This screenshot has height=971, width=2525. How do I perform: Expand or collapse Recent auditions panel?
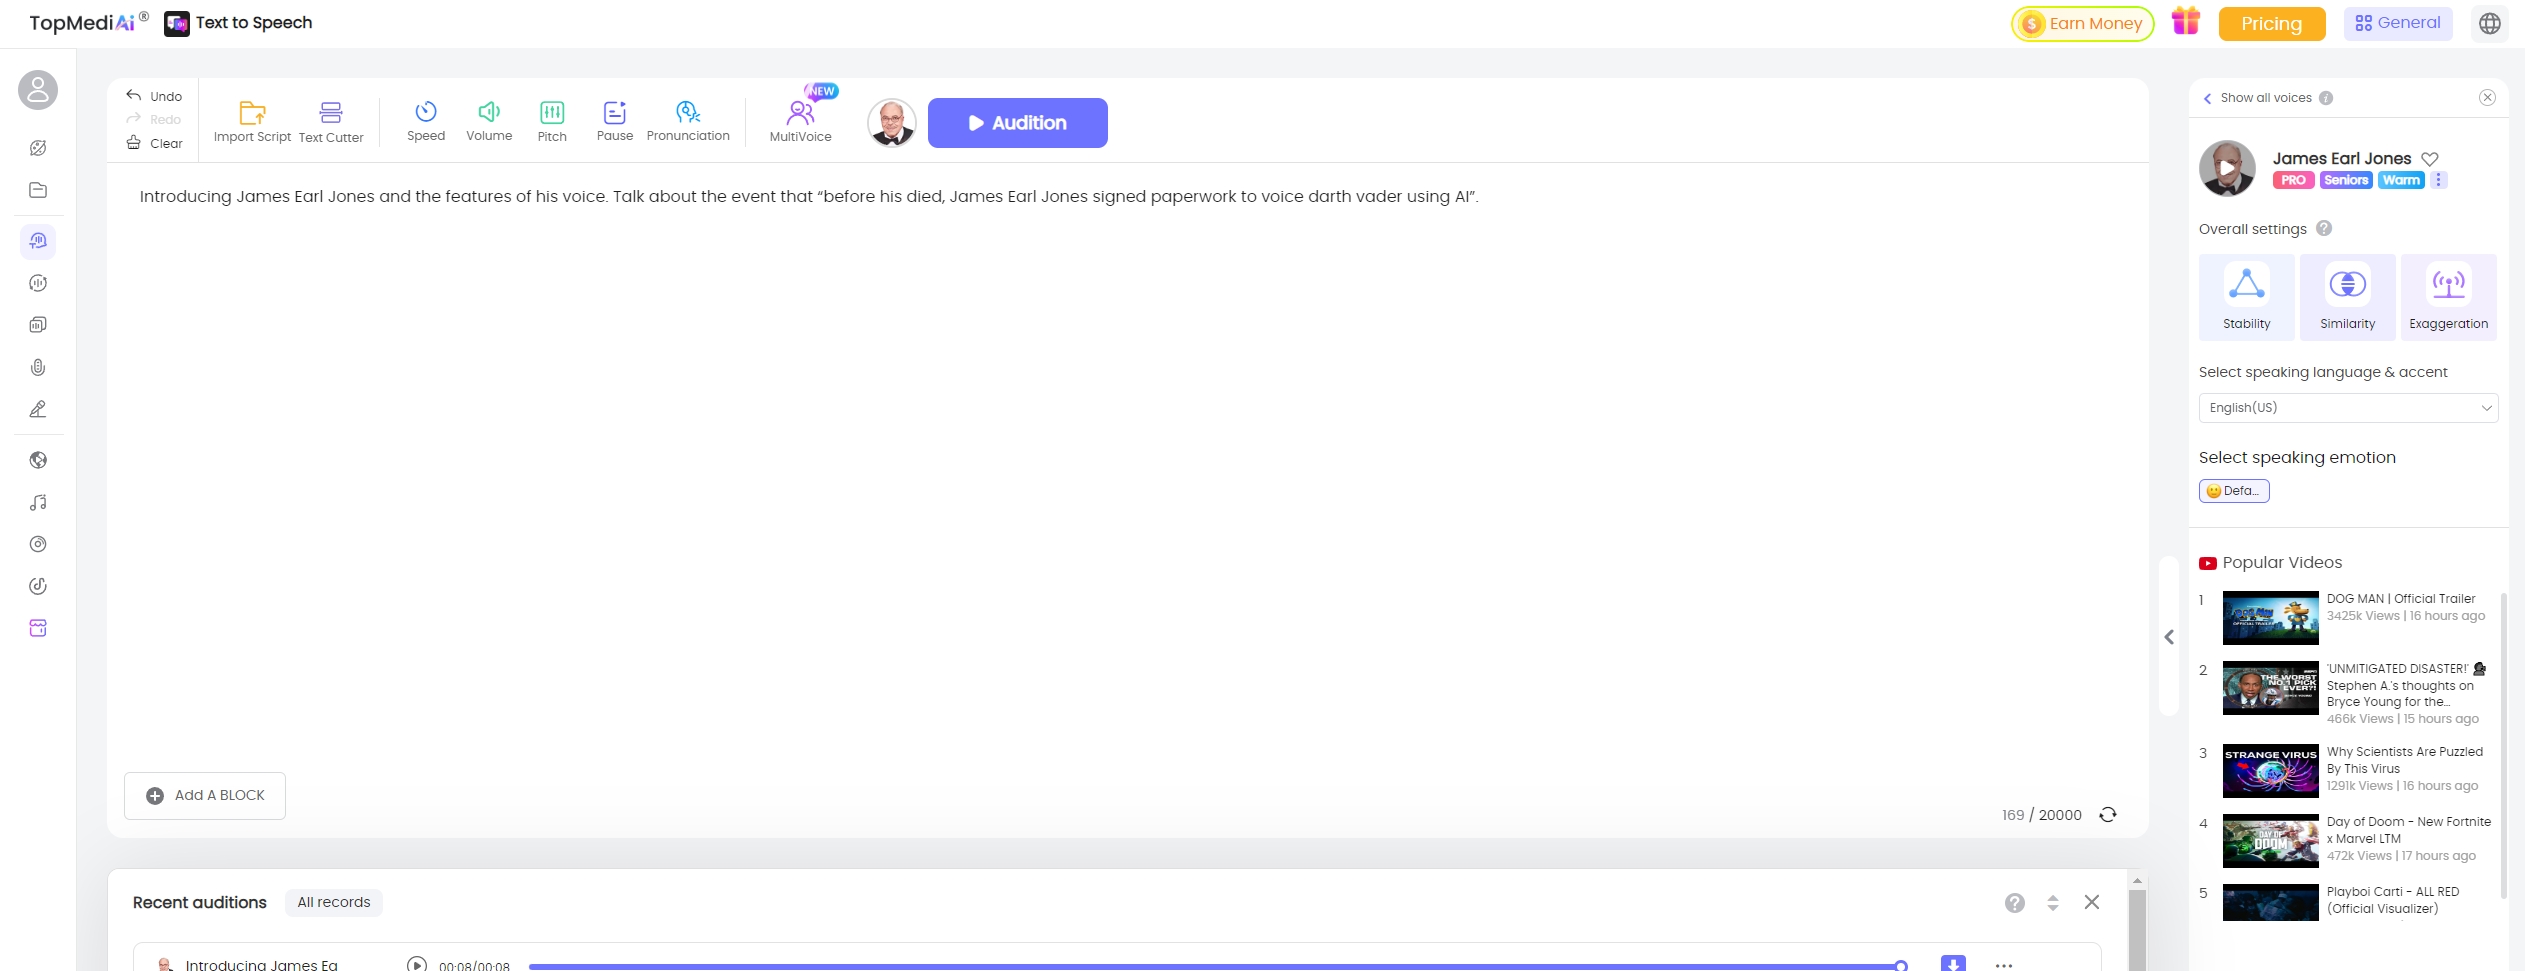coord(2053,903)
